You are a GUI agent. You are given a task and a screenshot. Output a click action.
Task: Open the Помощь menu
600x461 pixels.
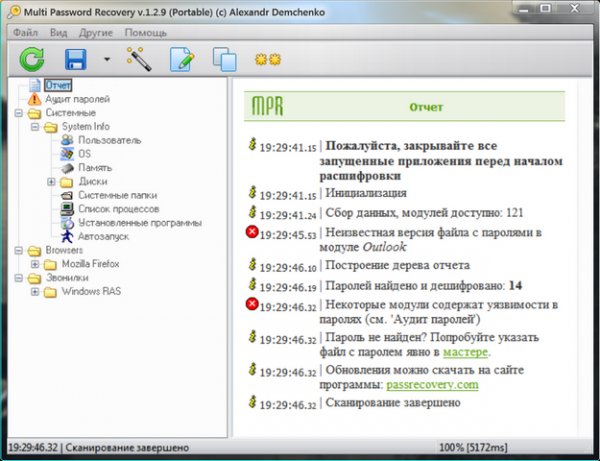(145, 33)
